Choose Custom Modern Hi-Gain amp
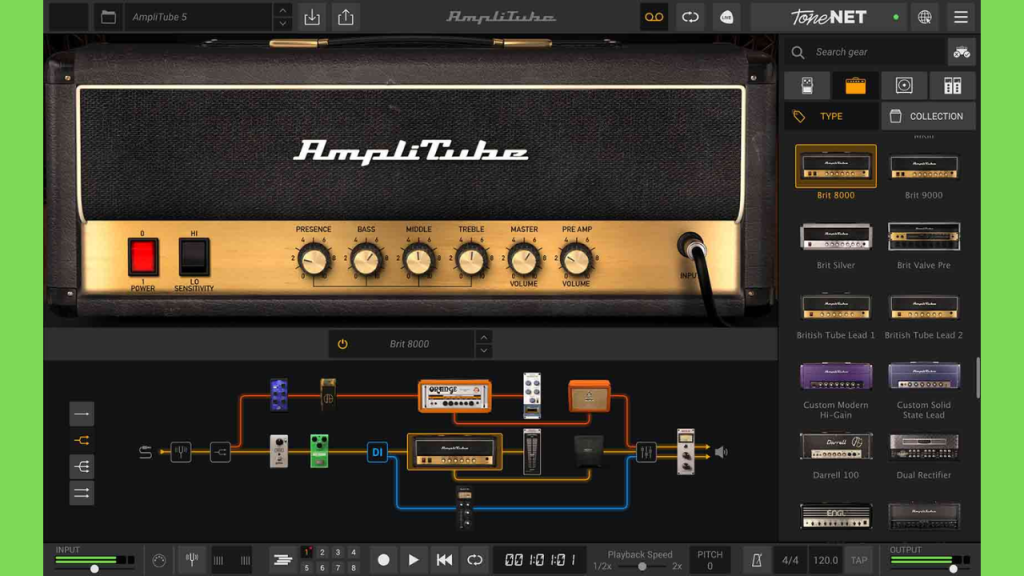Viewport: 1024px width, 576px height. (x=836, y=377)
